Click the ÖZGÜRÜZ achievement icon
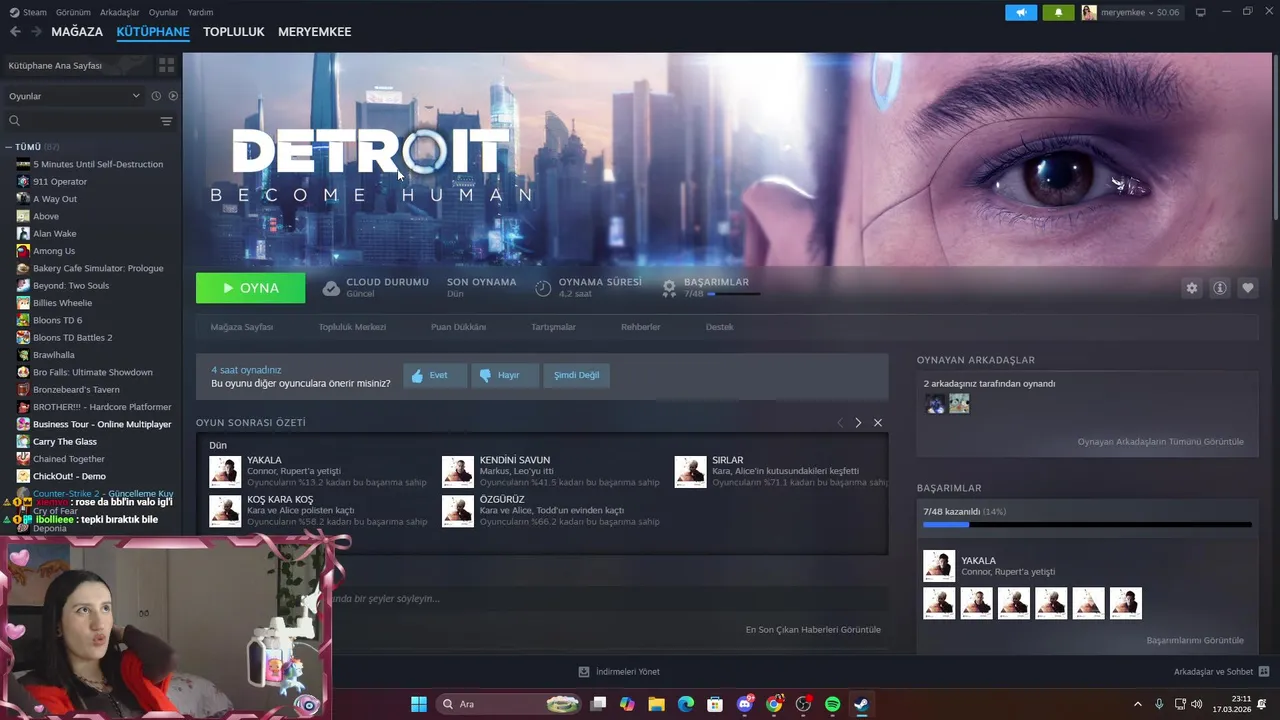Image resolution: width=1280 pixels, height=720 pixels. [458, 511]
